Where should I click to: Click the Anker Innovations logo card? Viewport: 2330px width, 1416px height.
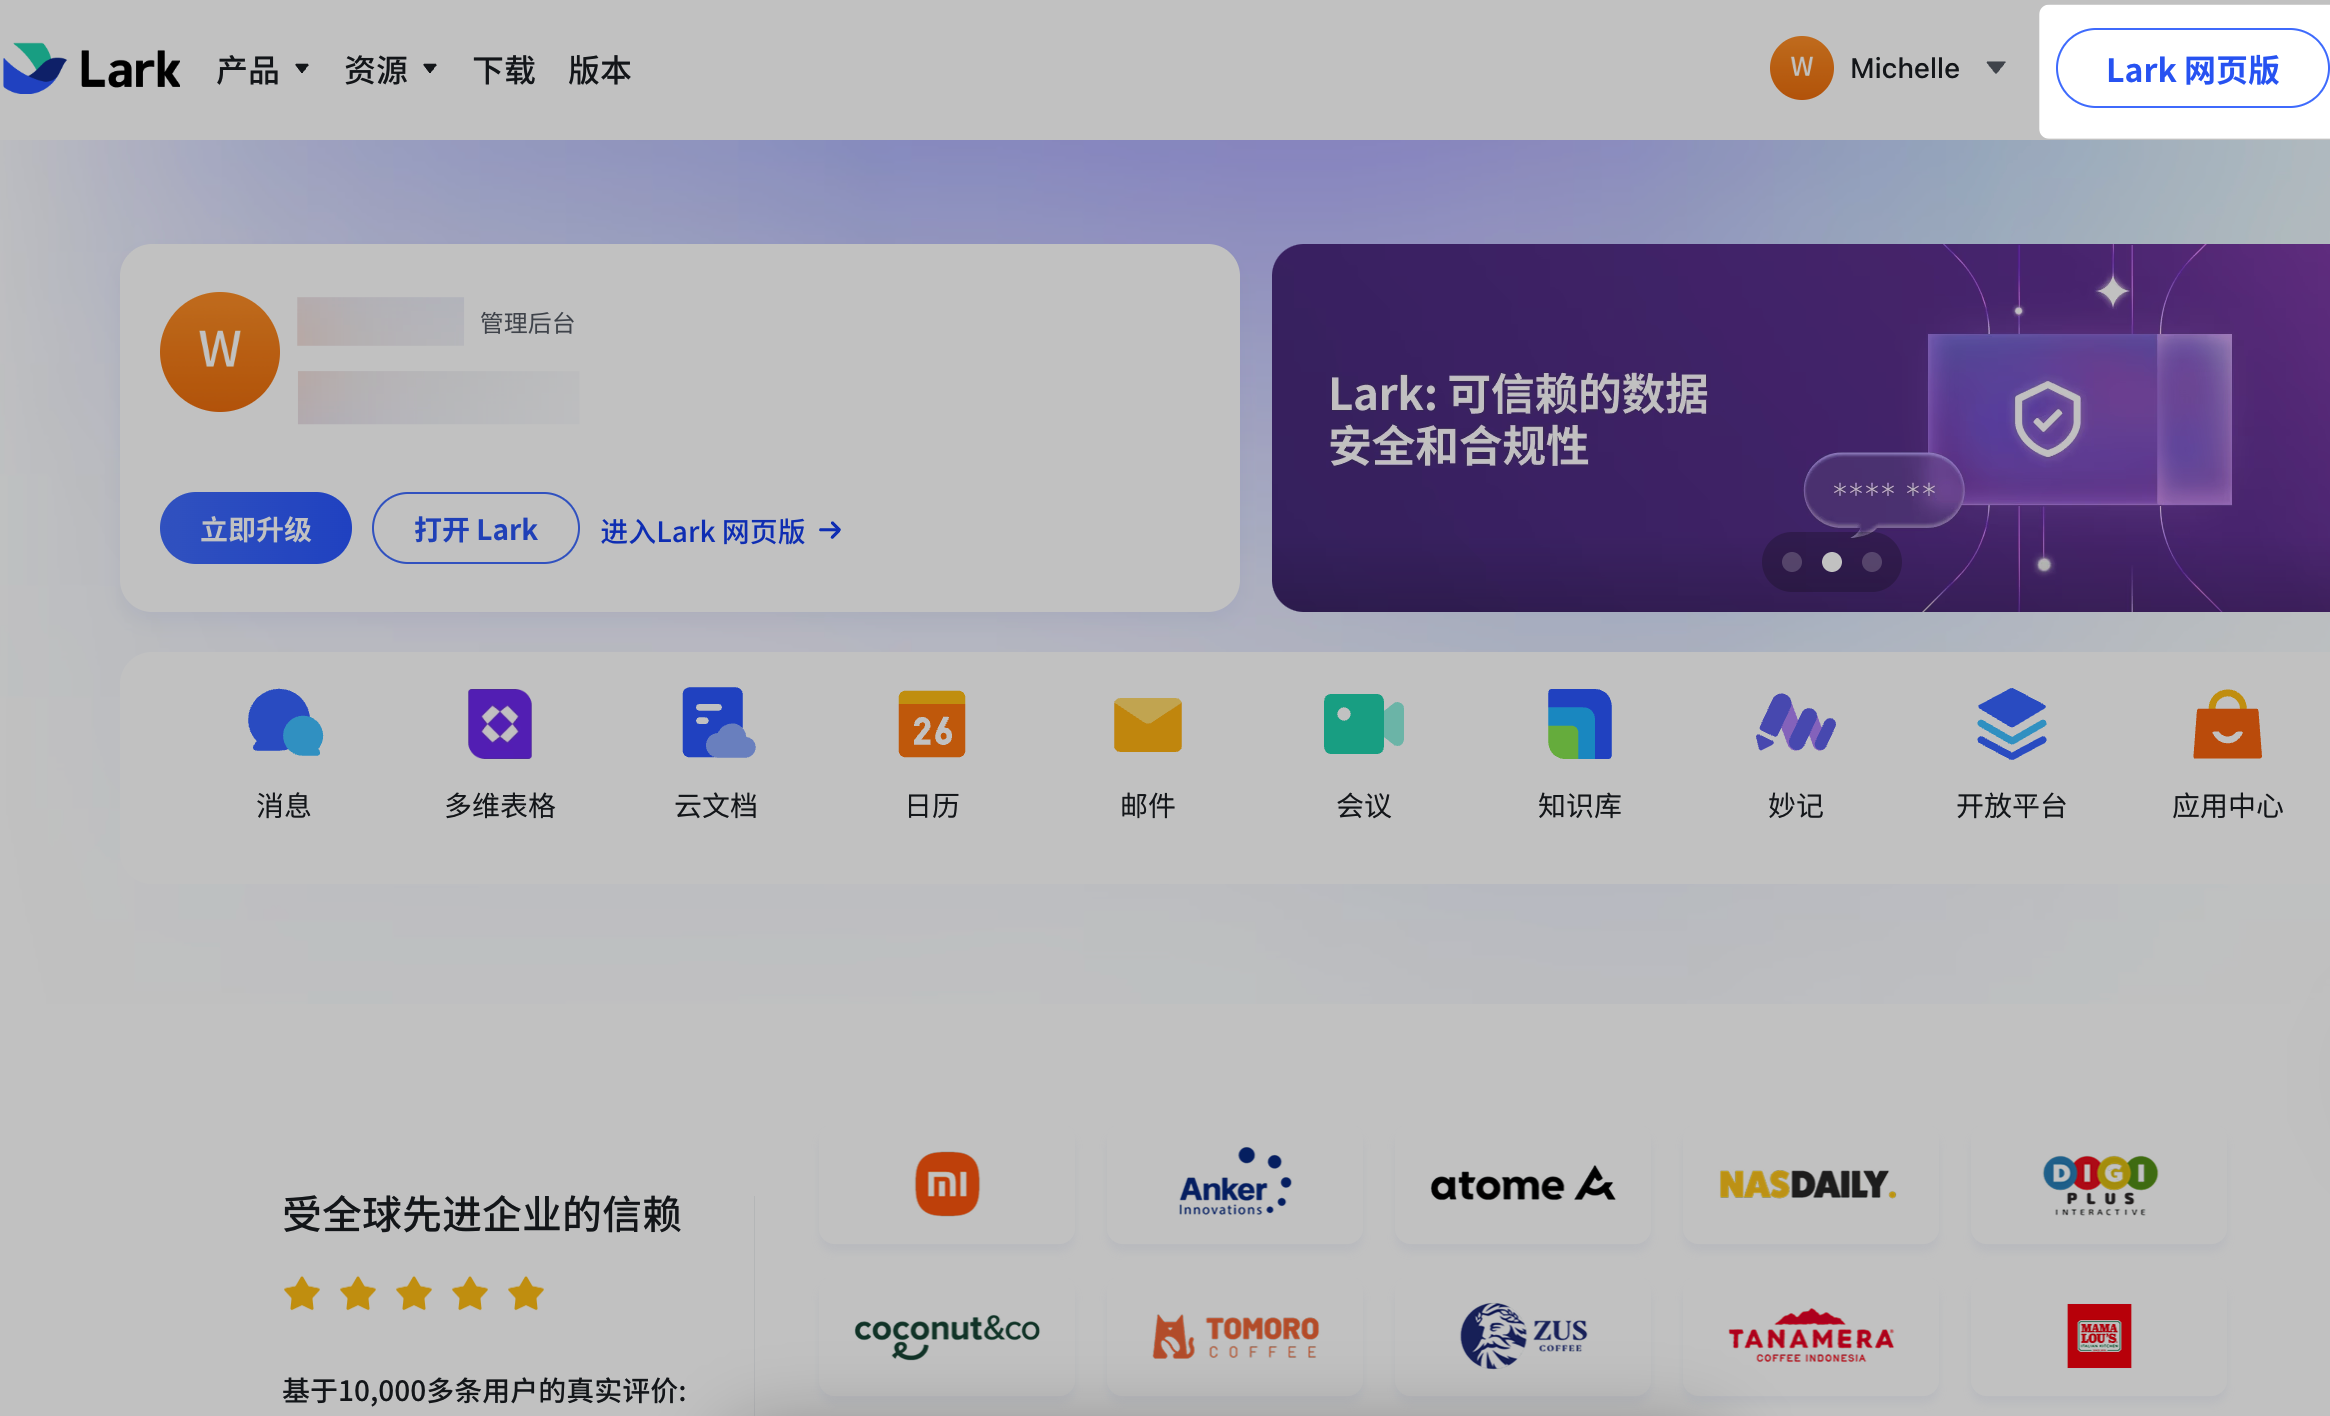click(1235, 1185)
